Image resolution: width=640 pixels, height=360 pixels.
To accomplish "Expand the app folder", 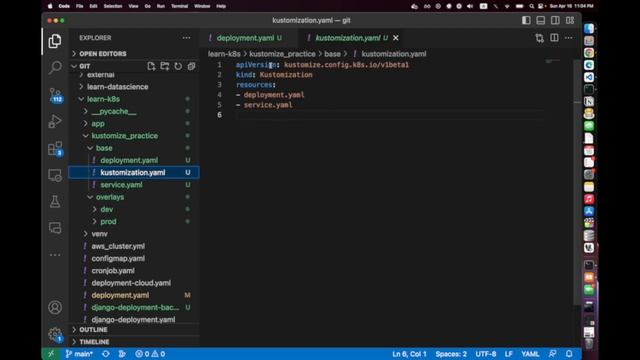I will pos(98,123).
